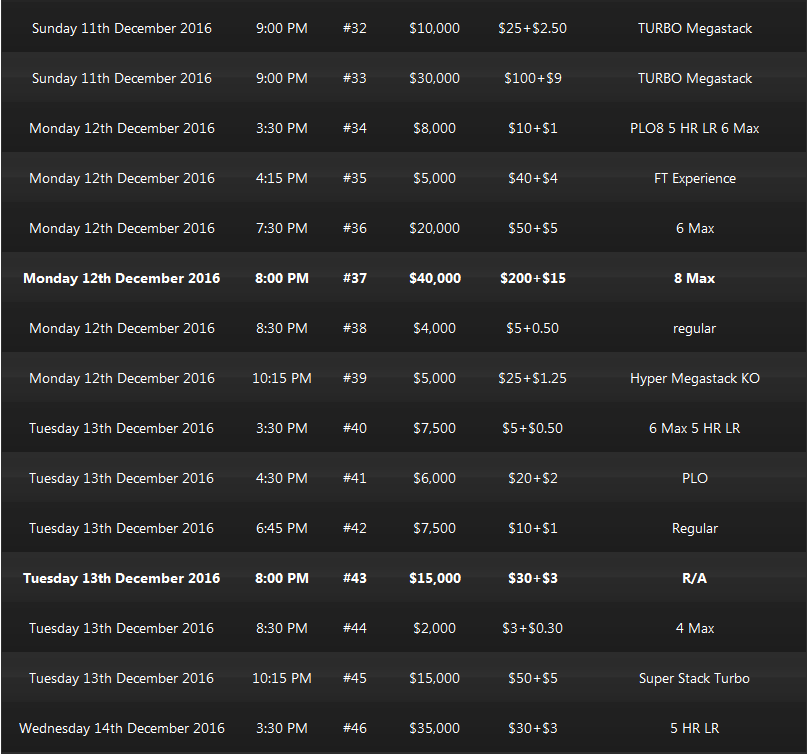The height and width of the screenshot is (754, 808).
Task: Click the 4:30 PM PLO start time
Action: click(x=281, y=478)
